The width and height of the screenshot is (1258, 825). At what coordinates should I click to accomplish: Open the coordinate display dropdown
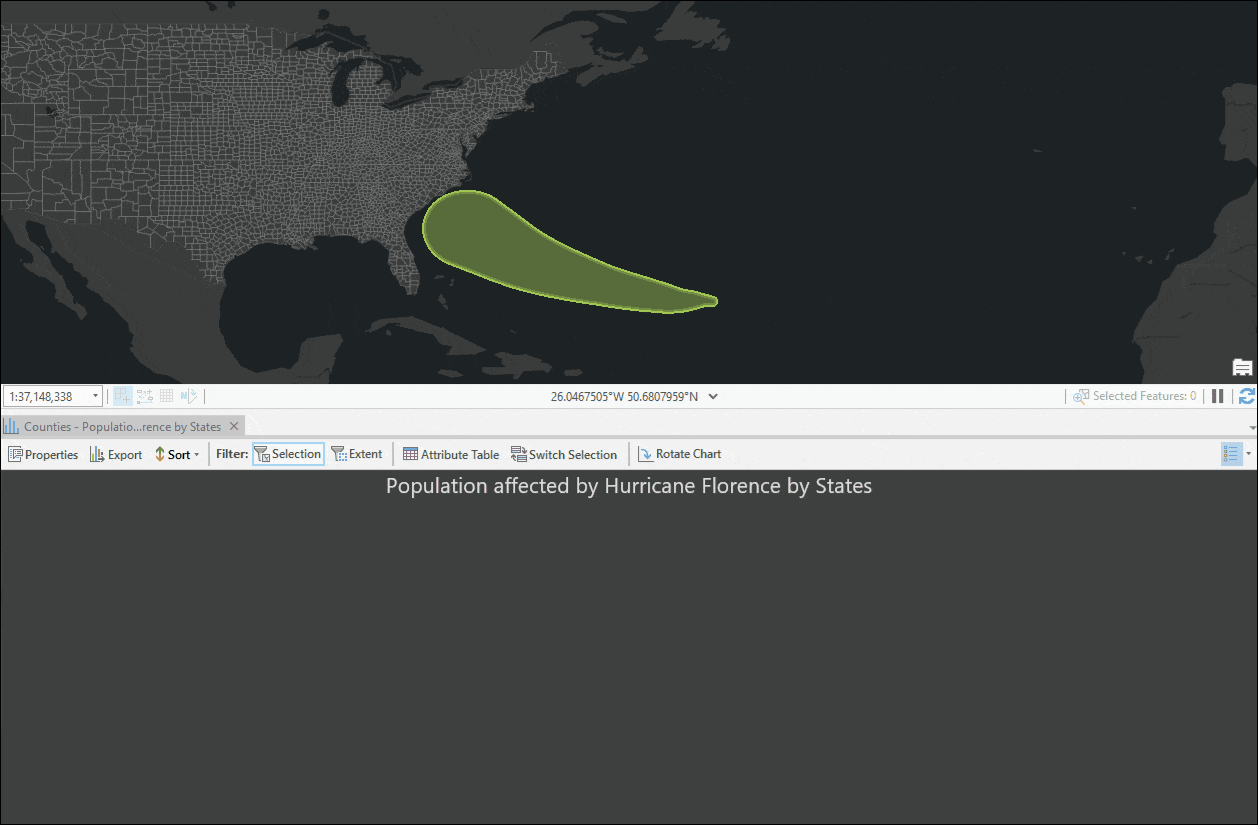click(x=712, y=396)
